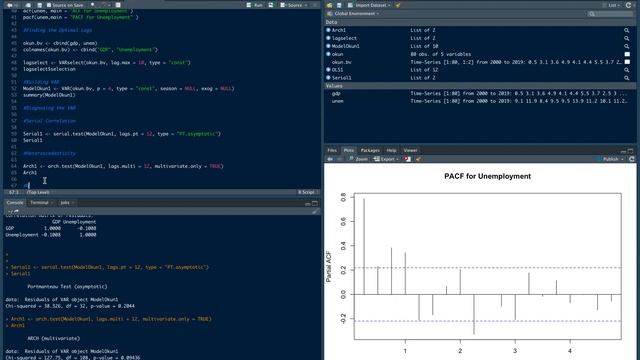640x360 pixels.
Task: Open the R Script file type selector
Action: point(307,192)
